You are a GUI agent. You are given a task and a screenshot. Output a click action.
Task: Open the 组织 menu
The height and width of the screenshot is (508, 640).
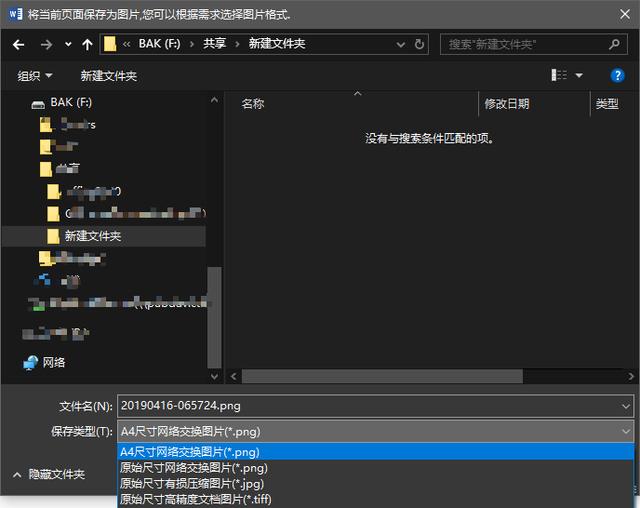click(35, 75)
